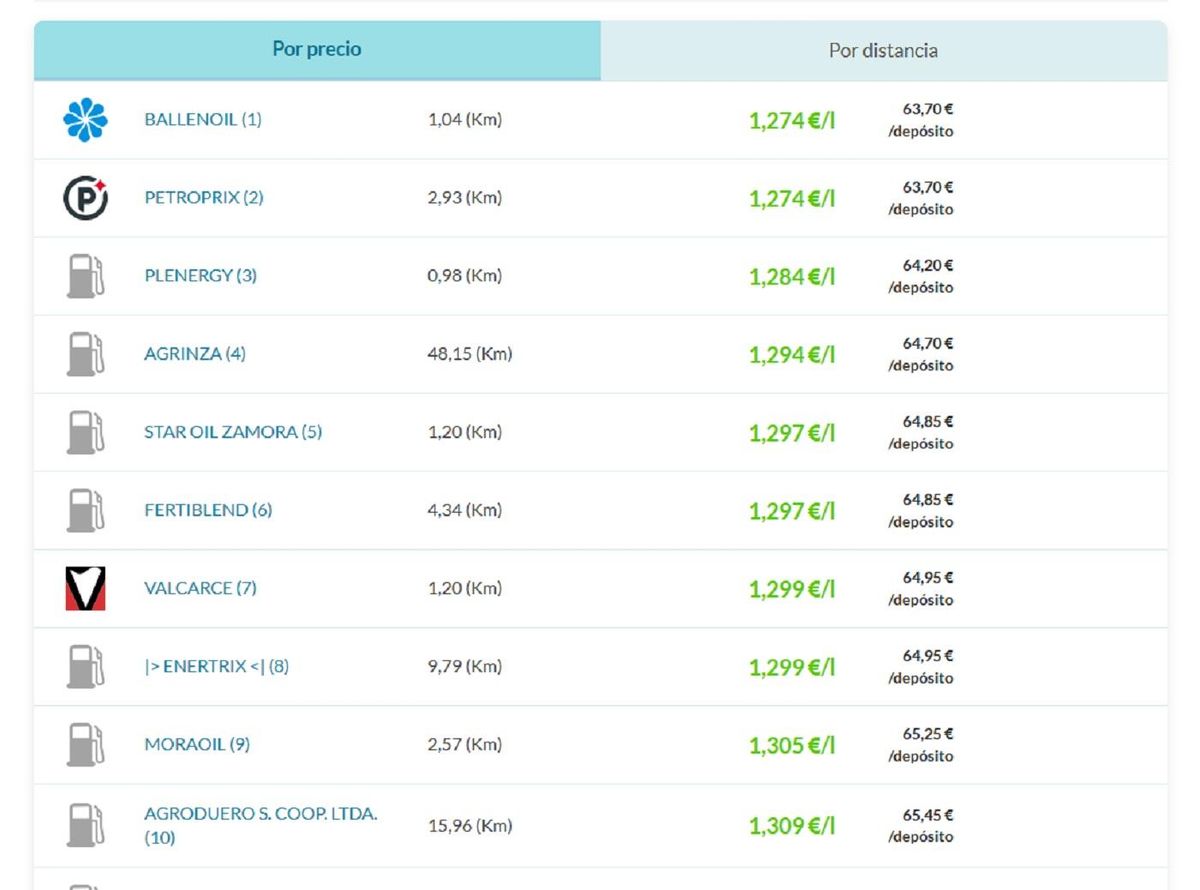Switch to the 'Por precio' tab
1200x890 pixels.
point(317,50)
